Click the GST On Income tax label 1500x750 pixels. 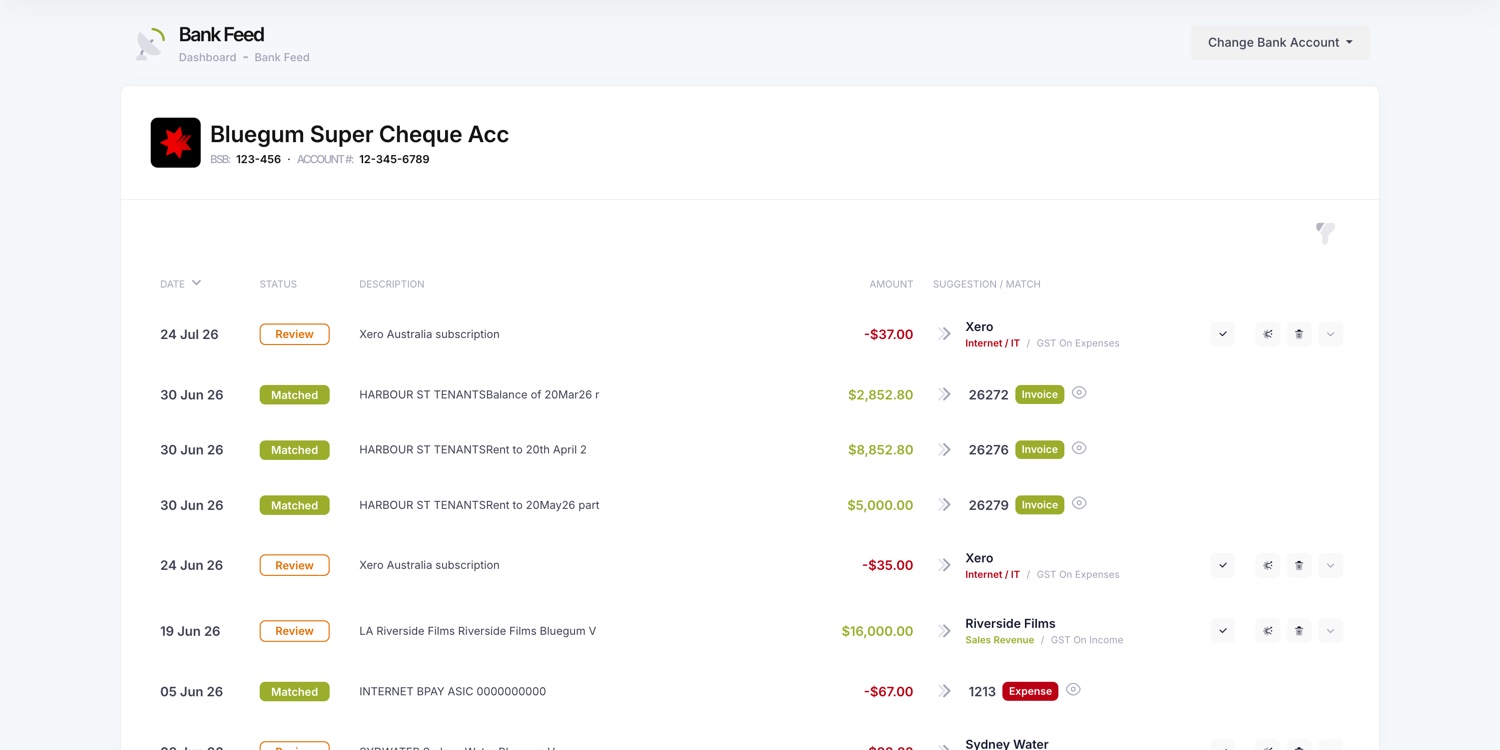coord(1087,640)
